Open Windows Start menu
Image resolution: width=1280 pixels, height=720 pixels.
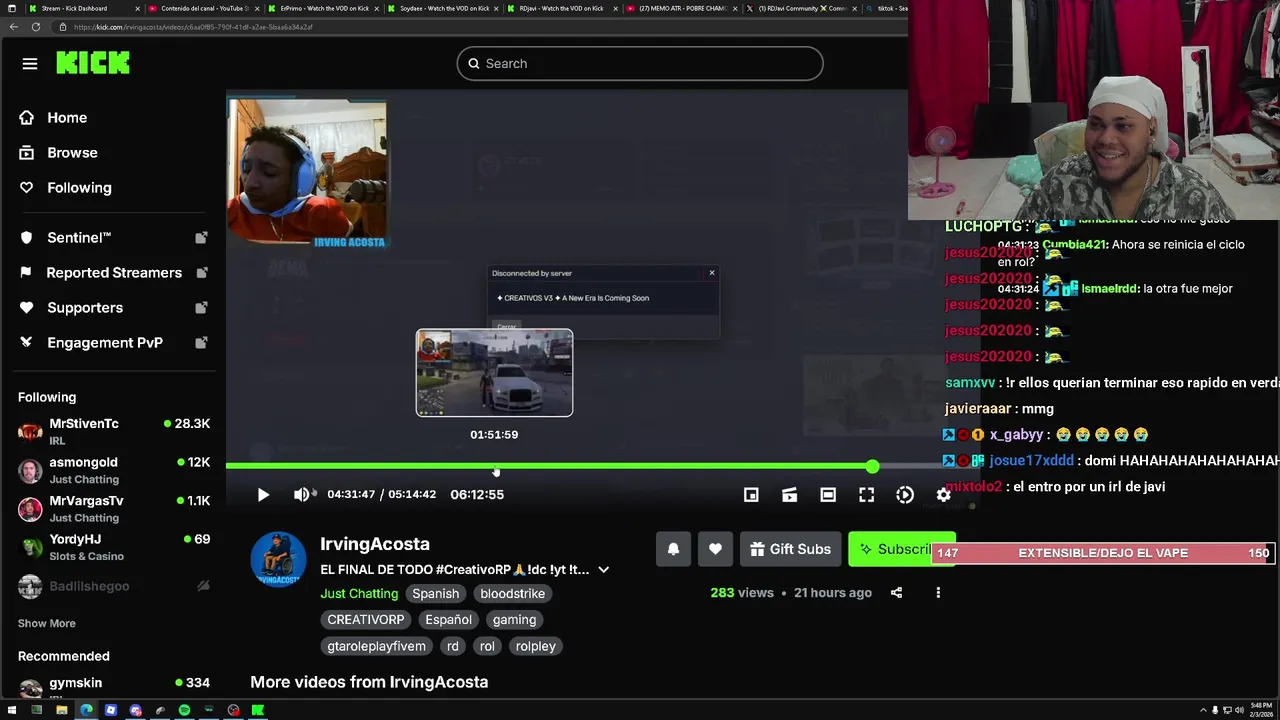coord(12,710)
